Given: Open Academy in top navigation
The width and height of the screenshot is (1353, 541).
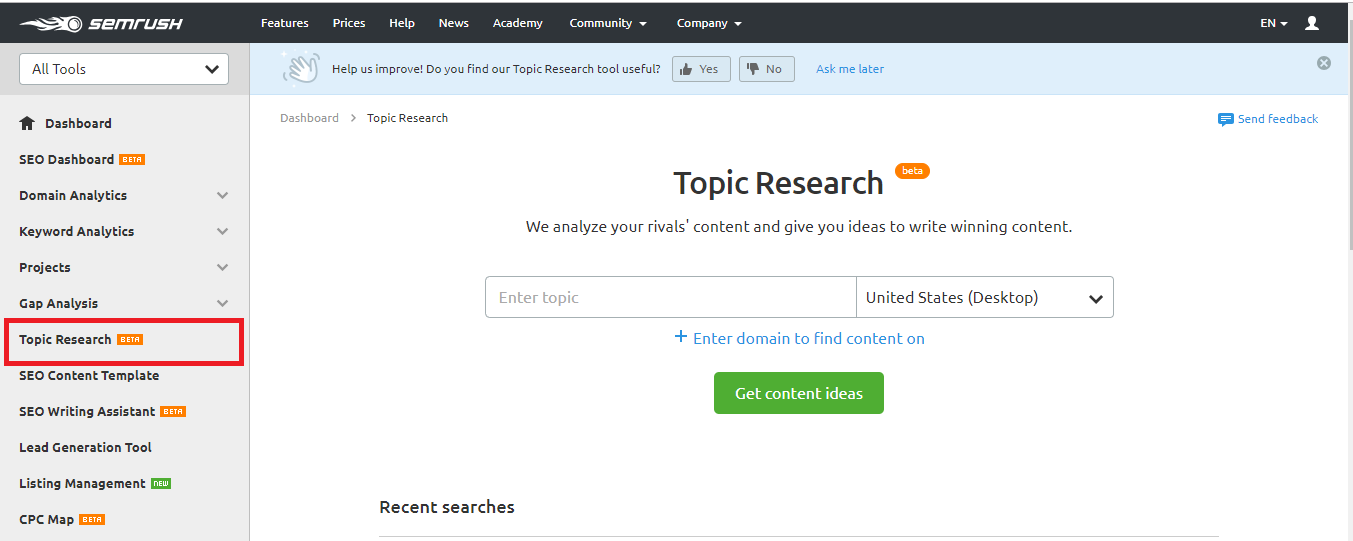Looking at the screenshot, I should (518, 23).
